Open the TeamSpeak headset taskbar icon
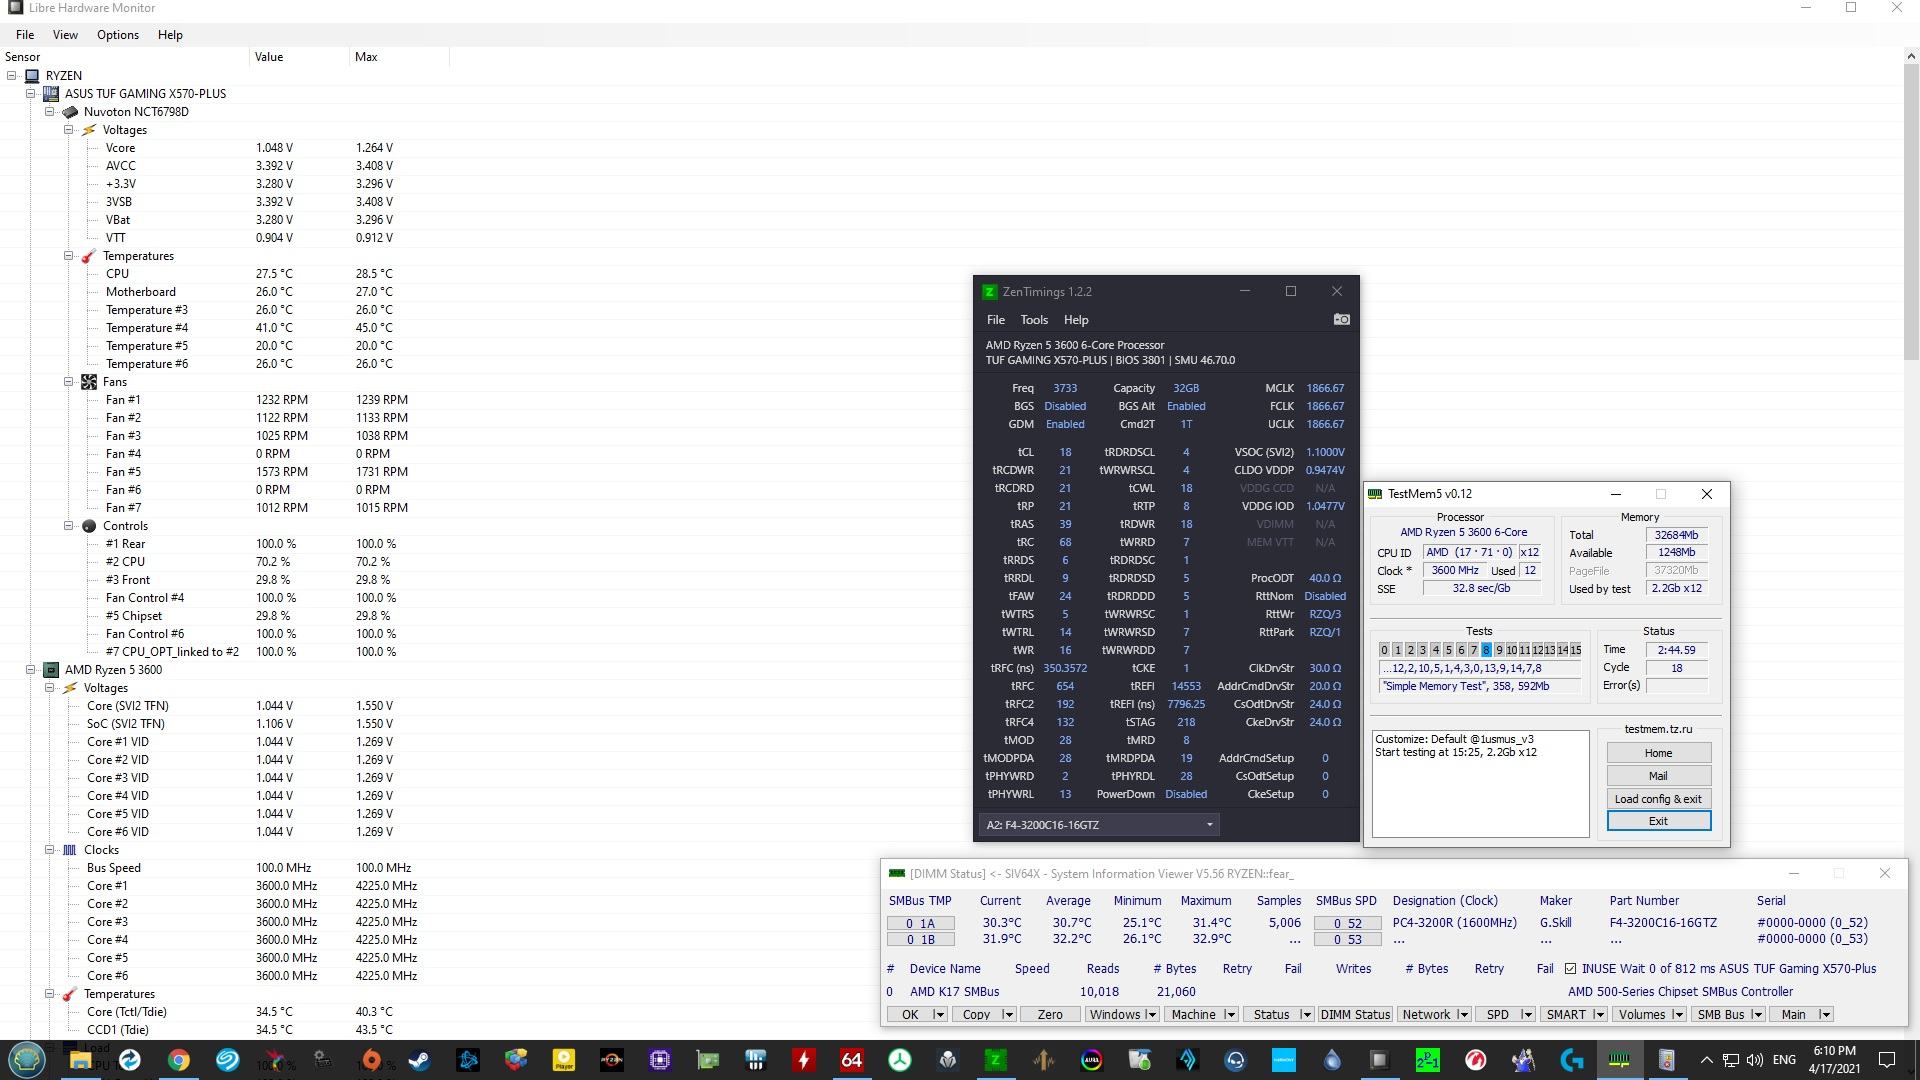 click(1235, 1060)
